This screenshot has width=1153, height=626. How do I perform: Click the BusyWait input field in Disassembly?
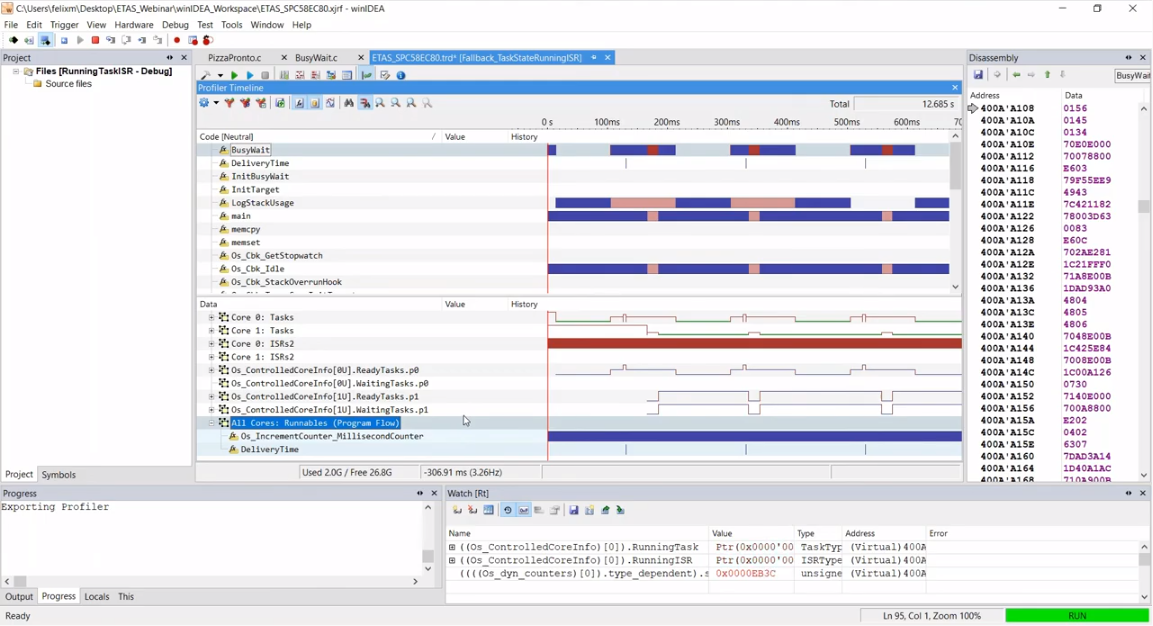pyautogui.click(x=1131, y=76)
